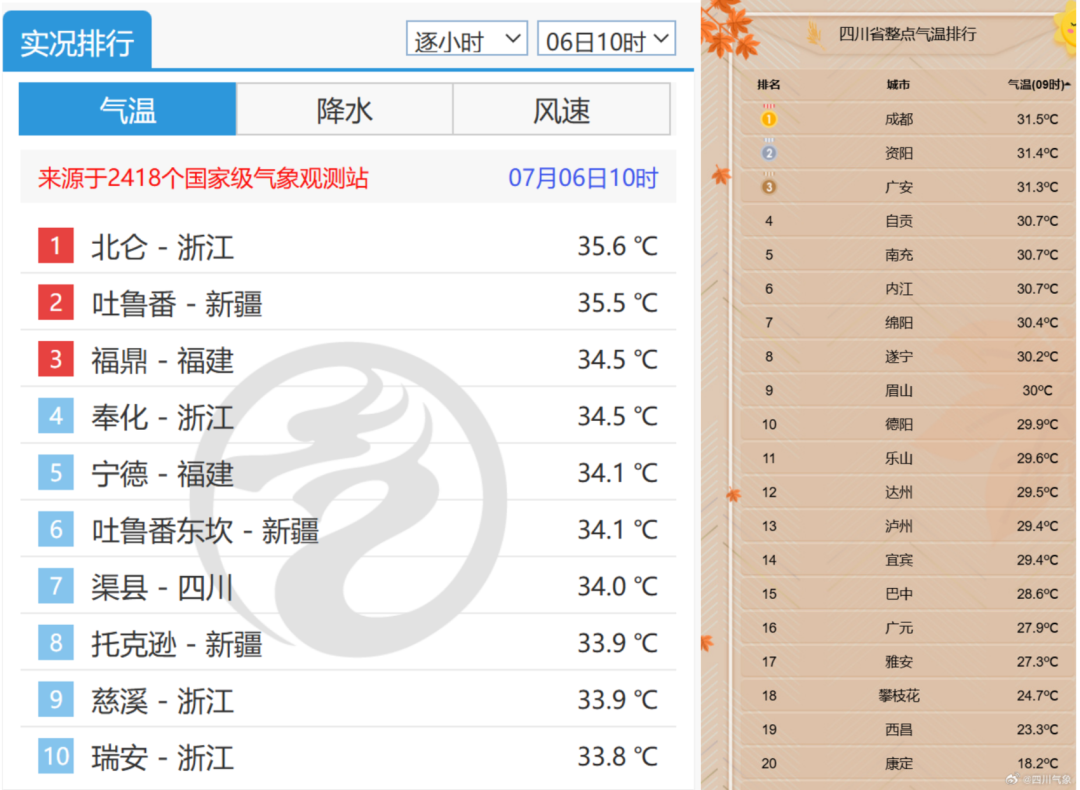Open the 逐小时 interval dropdown

coord(466,39)
